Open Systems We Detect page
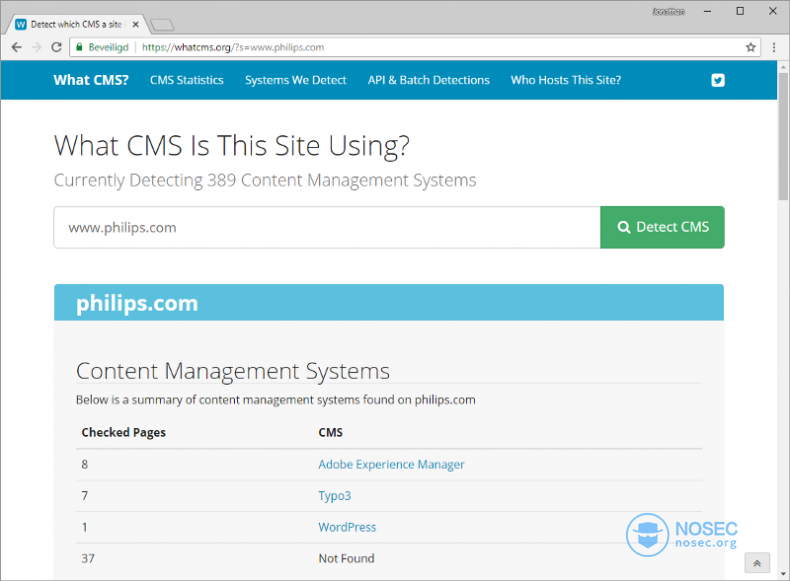 coord(296,80)
